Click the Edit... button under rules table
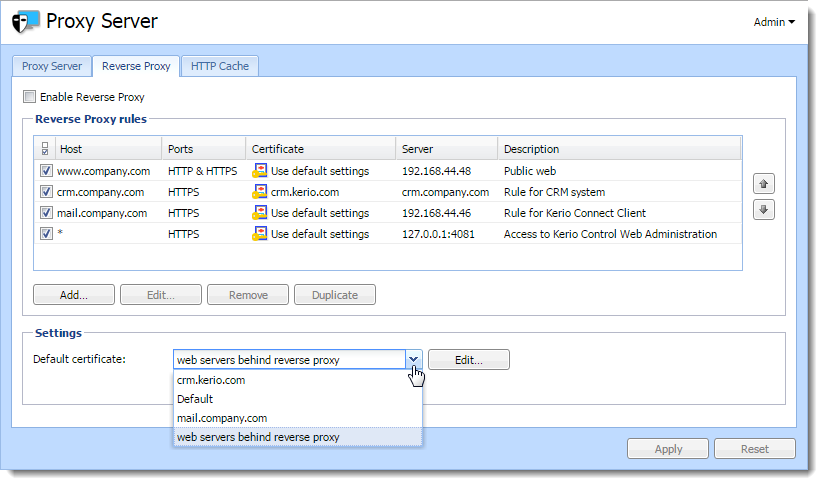The width and height of the screenshot is (823, 485). coord(161,295)
